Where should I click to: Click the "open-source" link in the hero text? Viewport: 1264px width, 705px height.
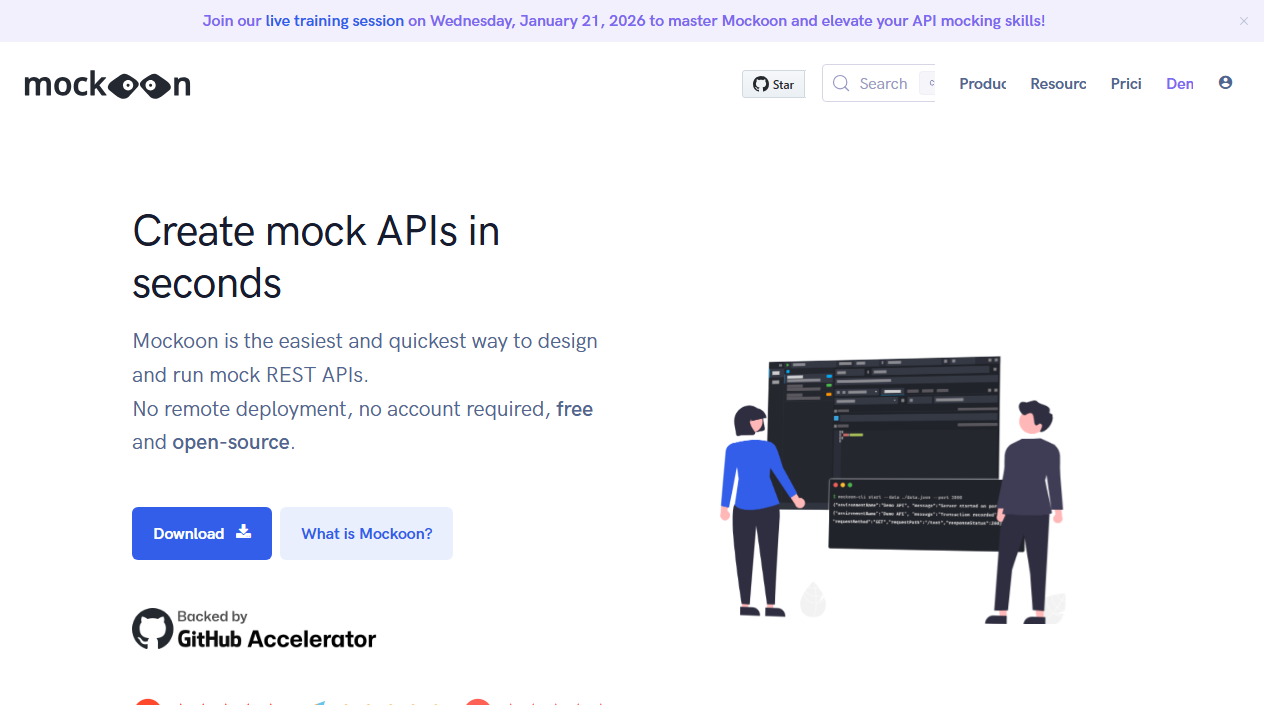(x=231, y=441)
